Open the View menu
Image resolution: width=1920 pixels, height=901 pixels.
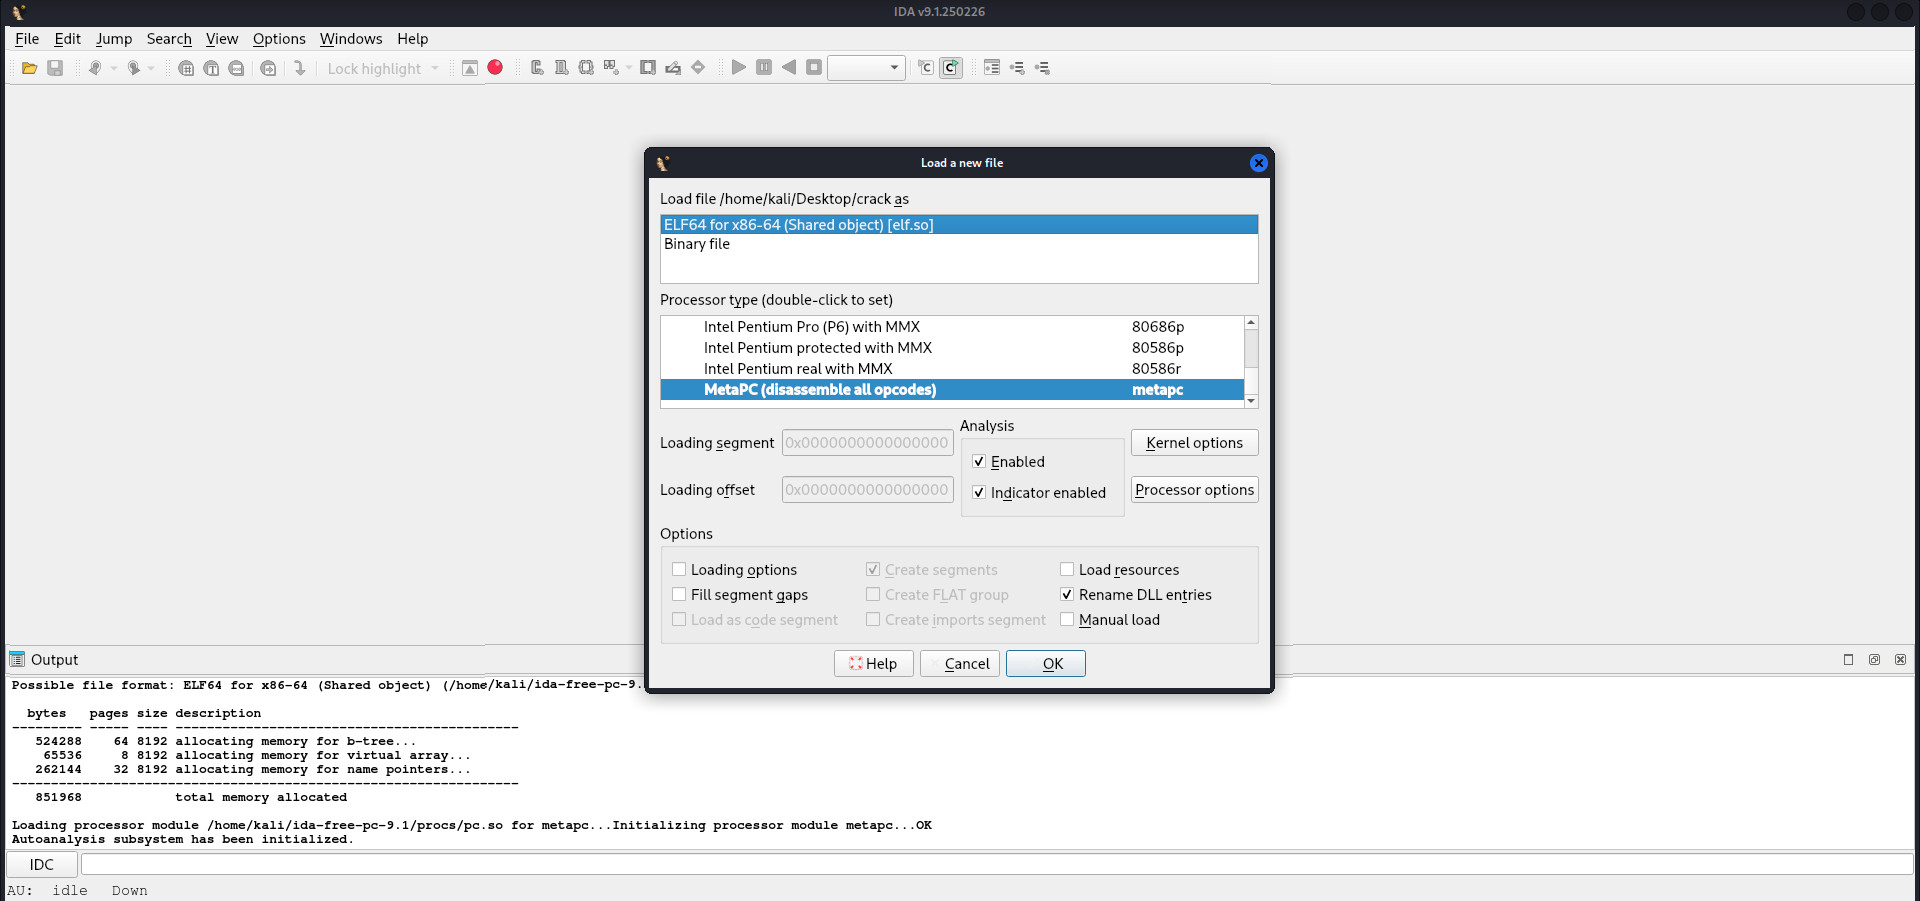point(222,39)
